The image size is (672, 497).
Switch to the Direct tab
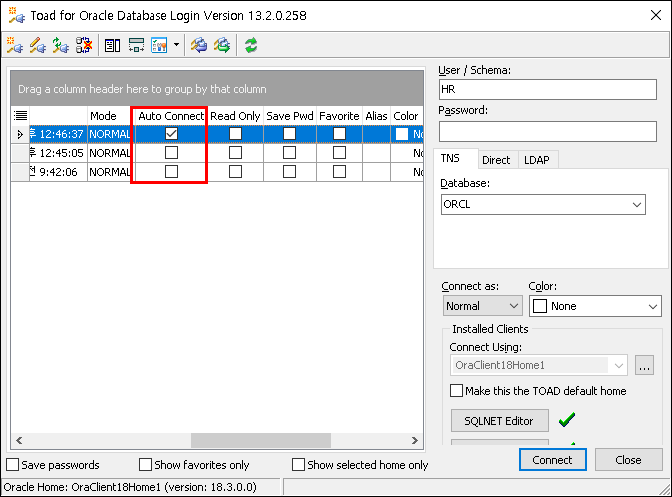496,160
